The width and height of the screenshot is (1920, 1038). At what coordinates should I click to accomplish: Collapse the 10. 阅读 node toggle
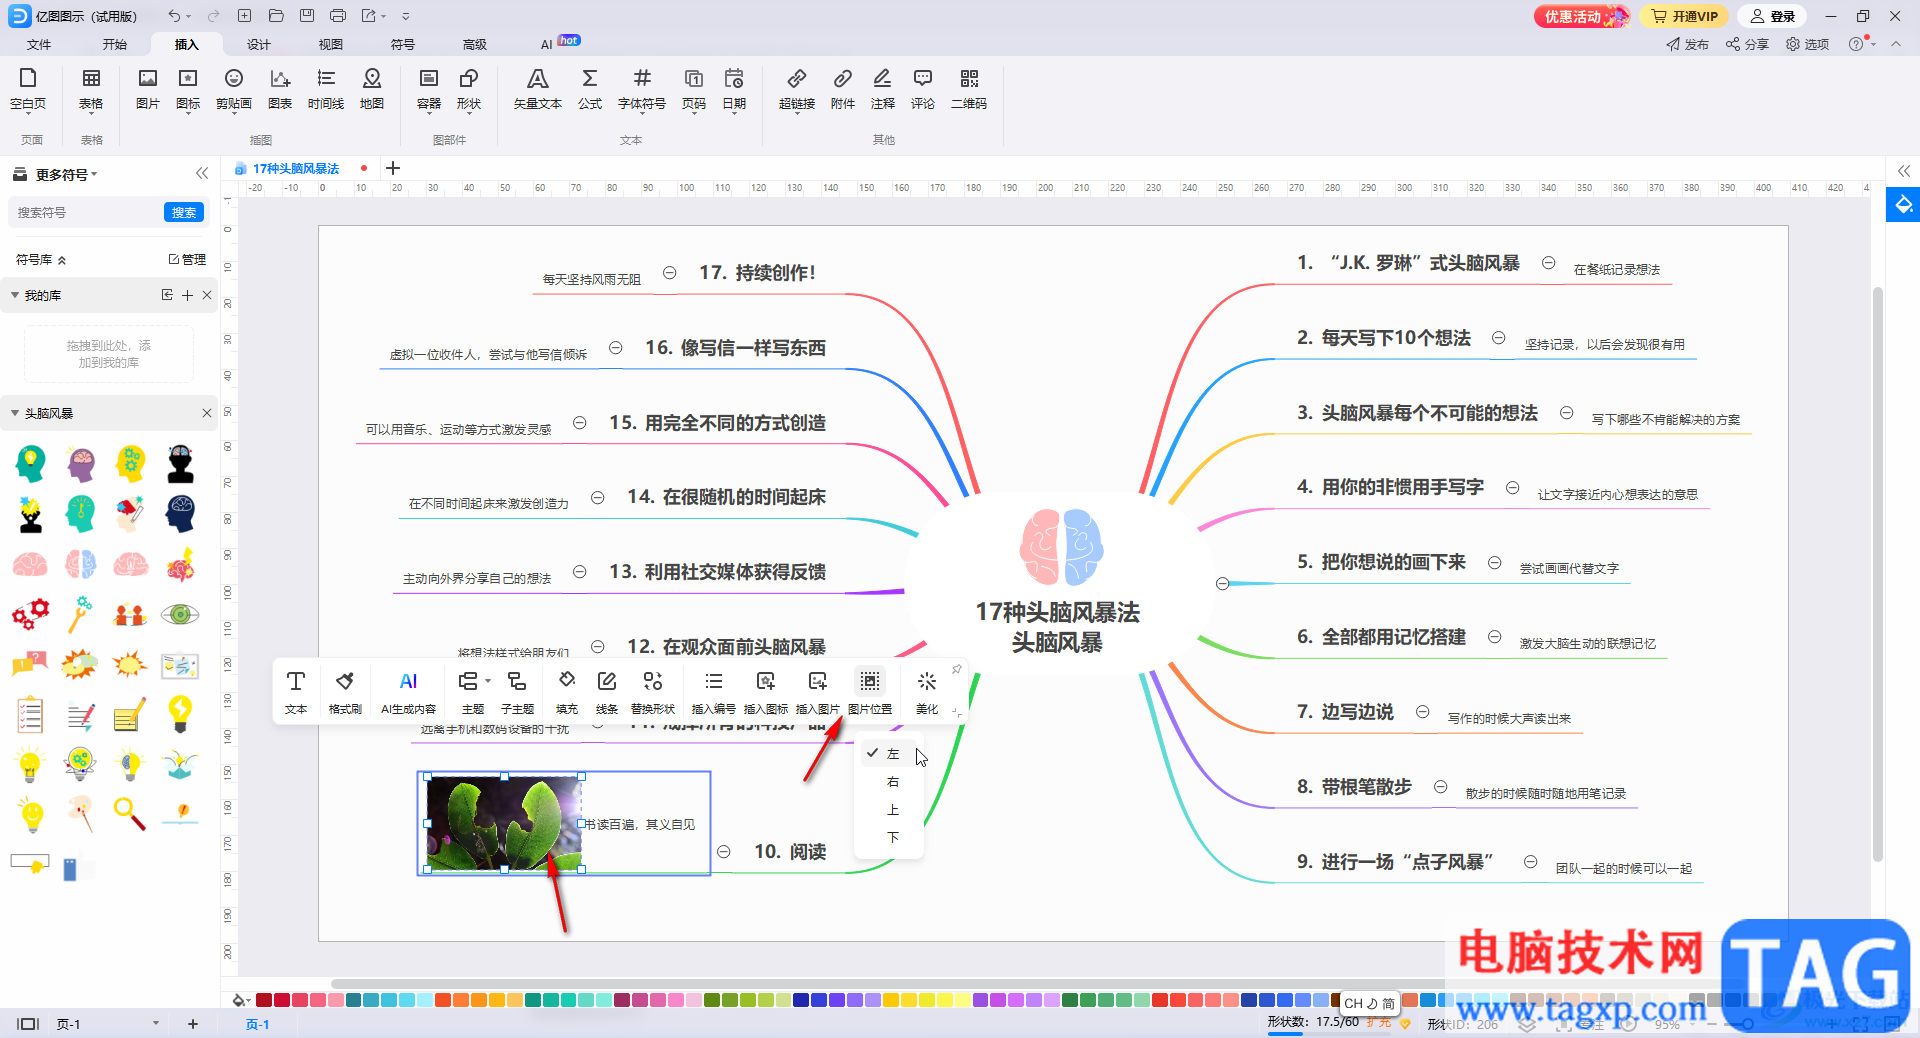pyautogui.click(x=724, y=852)
